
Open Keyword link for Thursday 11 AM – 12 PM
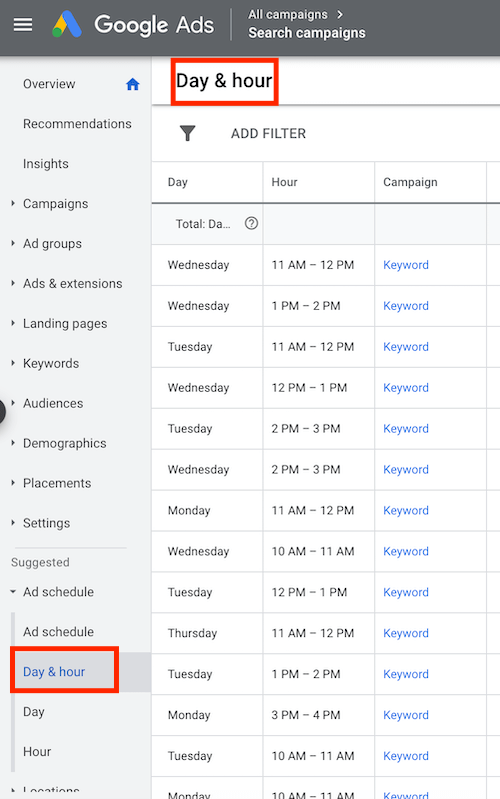click(406, 633)
